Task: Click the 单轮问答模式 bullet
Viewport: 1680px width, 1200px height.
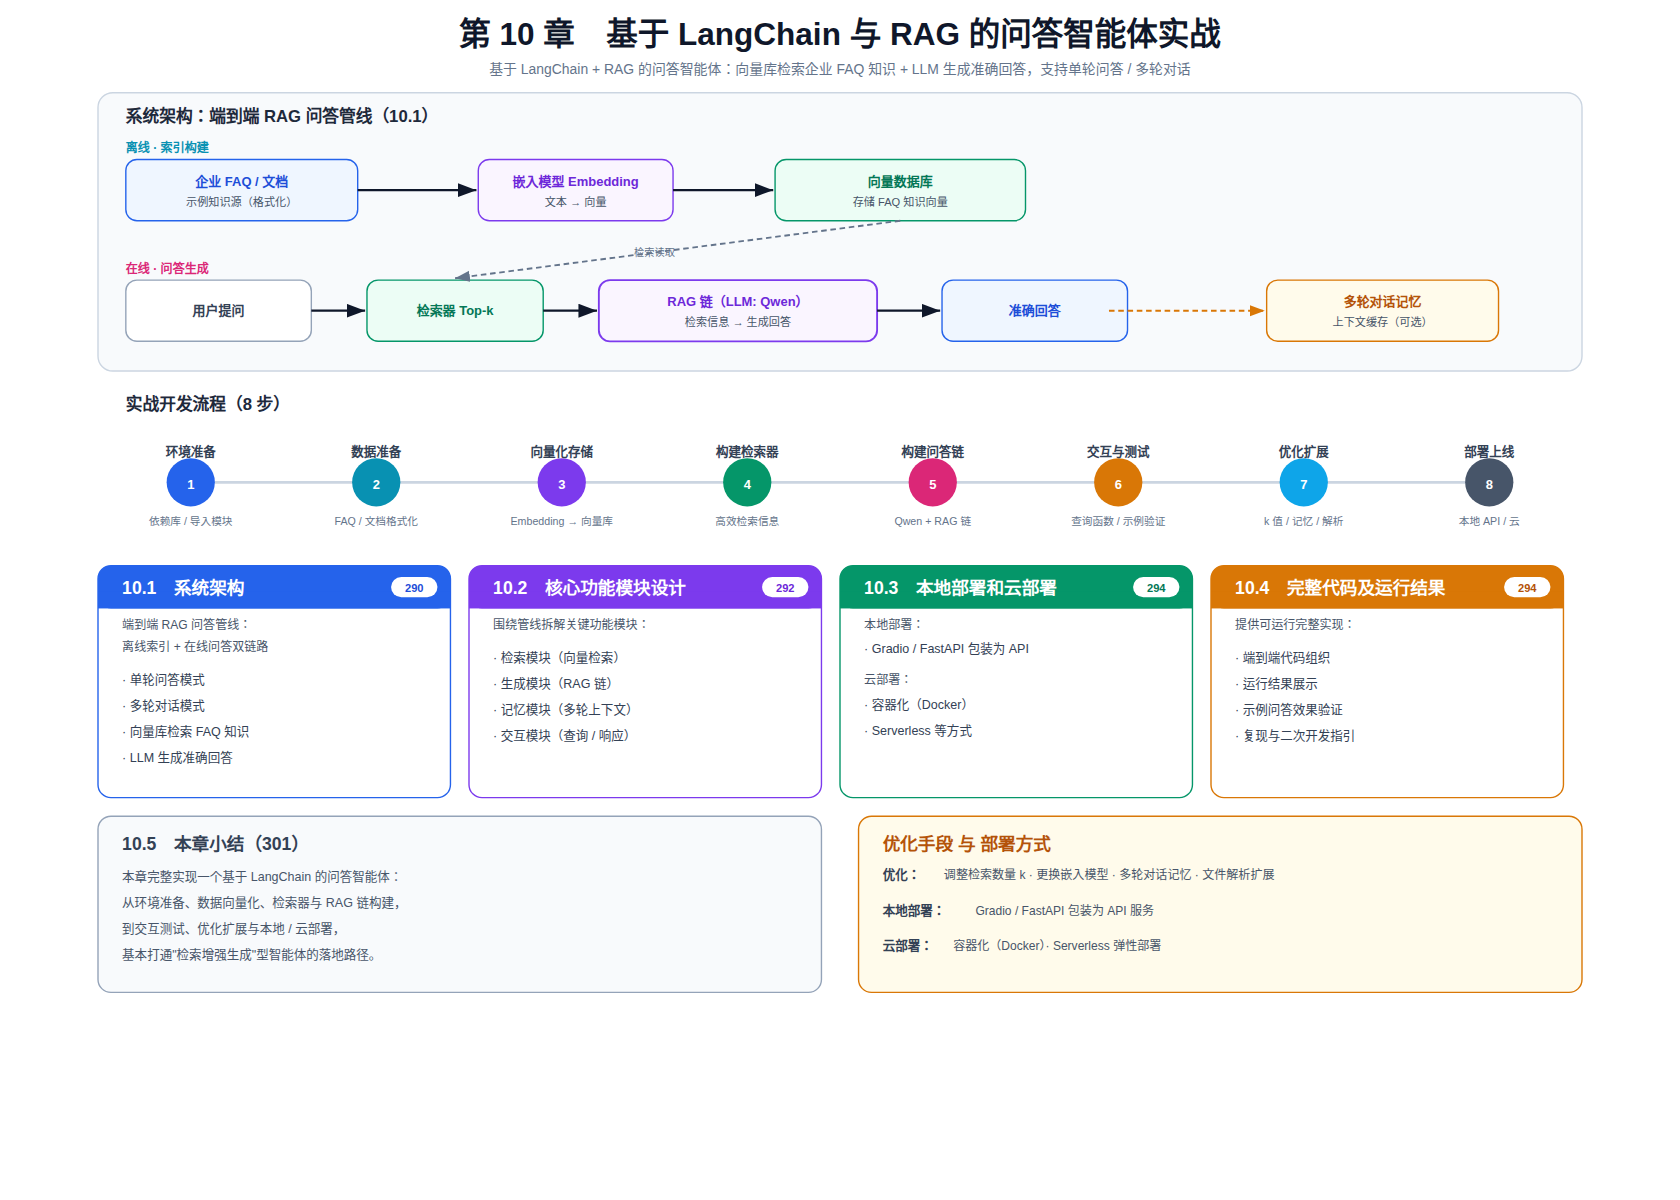Action: (x=164, y=680)
